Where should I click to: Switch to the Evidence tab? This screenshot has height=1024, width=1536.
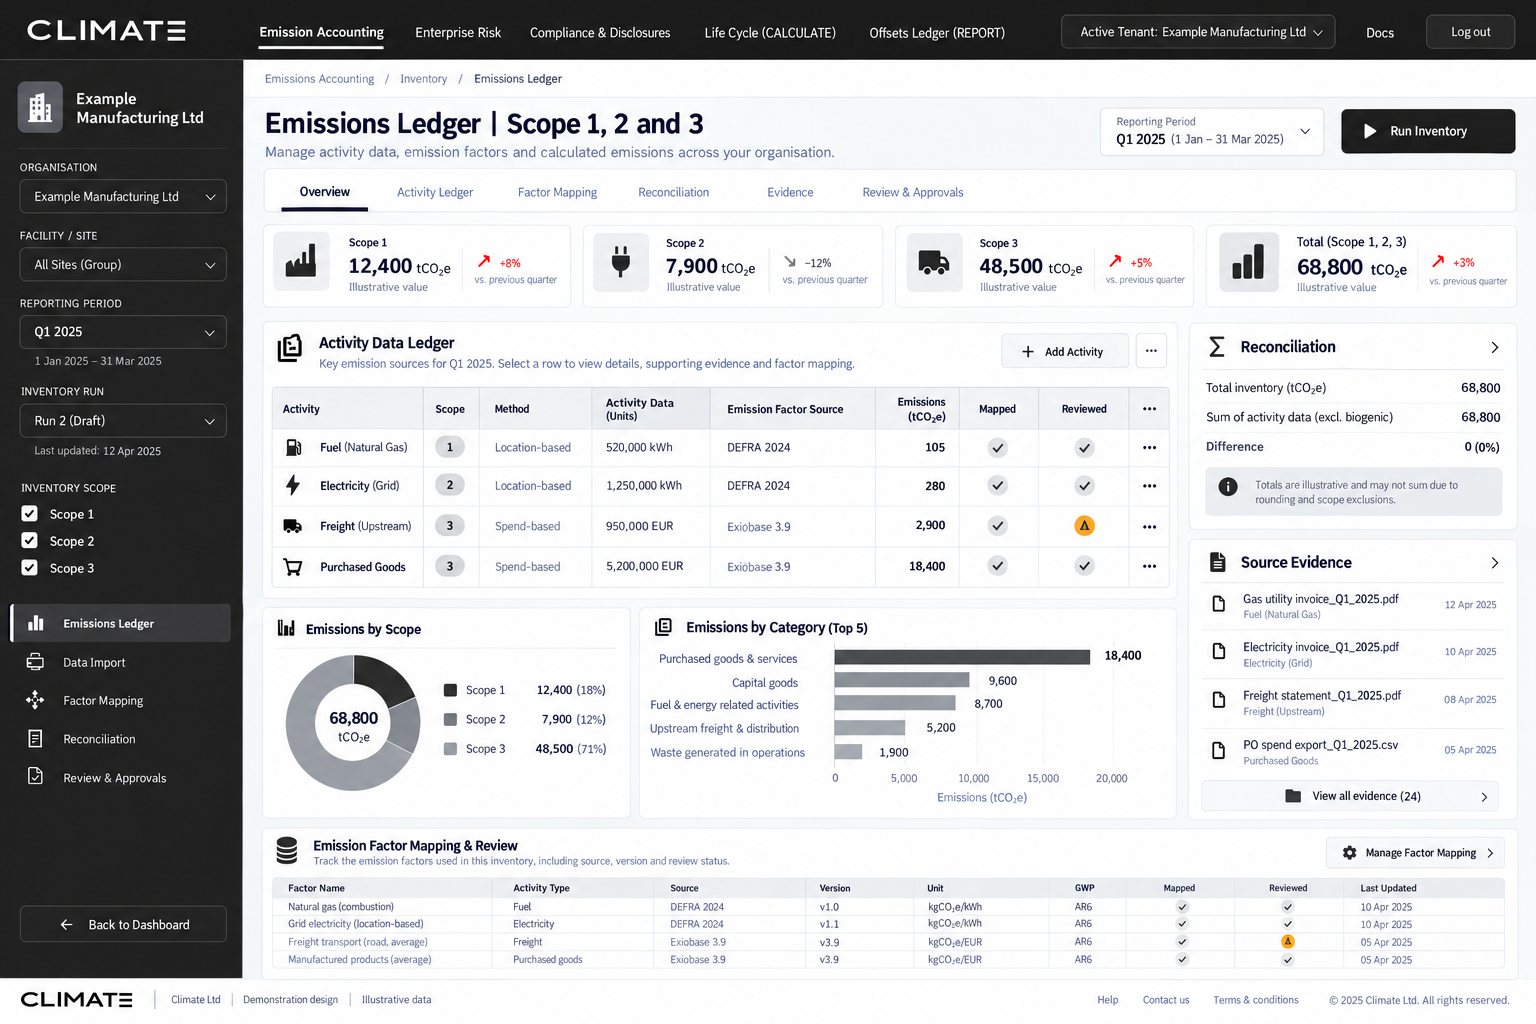[790, 192]
